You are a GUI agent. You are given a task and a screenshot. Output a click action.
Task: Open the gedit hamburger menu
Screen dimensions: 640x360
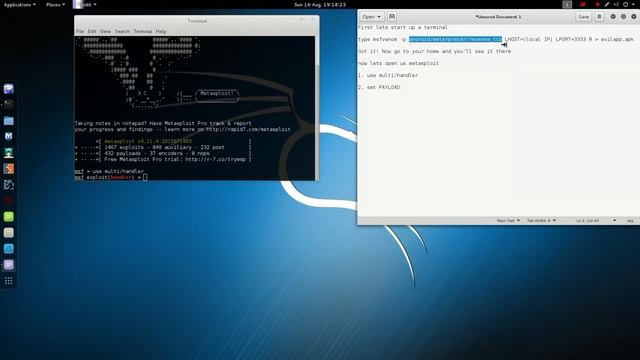click(599, 17)
